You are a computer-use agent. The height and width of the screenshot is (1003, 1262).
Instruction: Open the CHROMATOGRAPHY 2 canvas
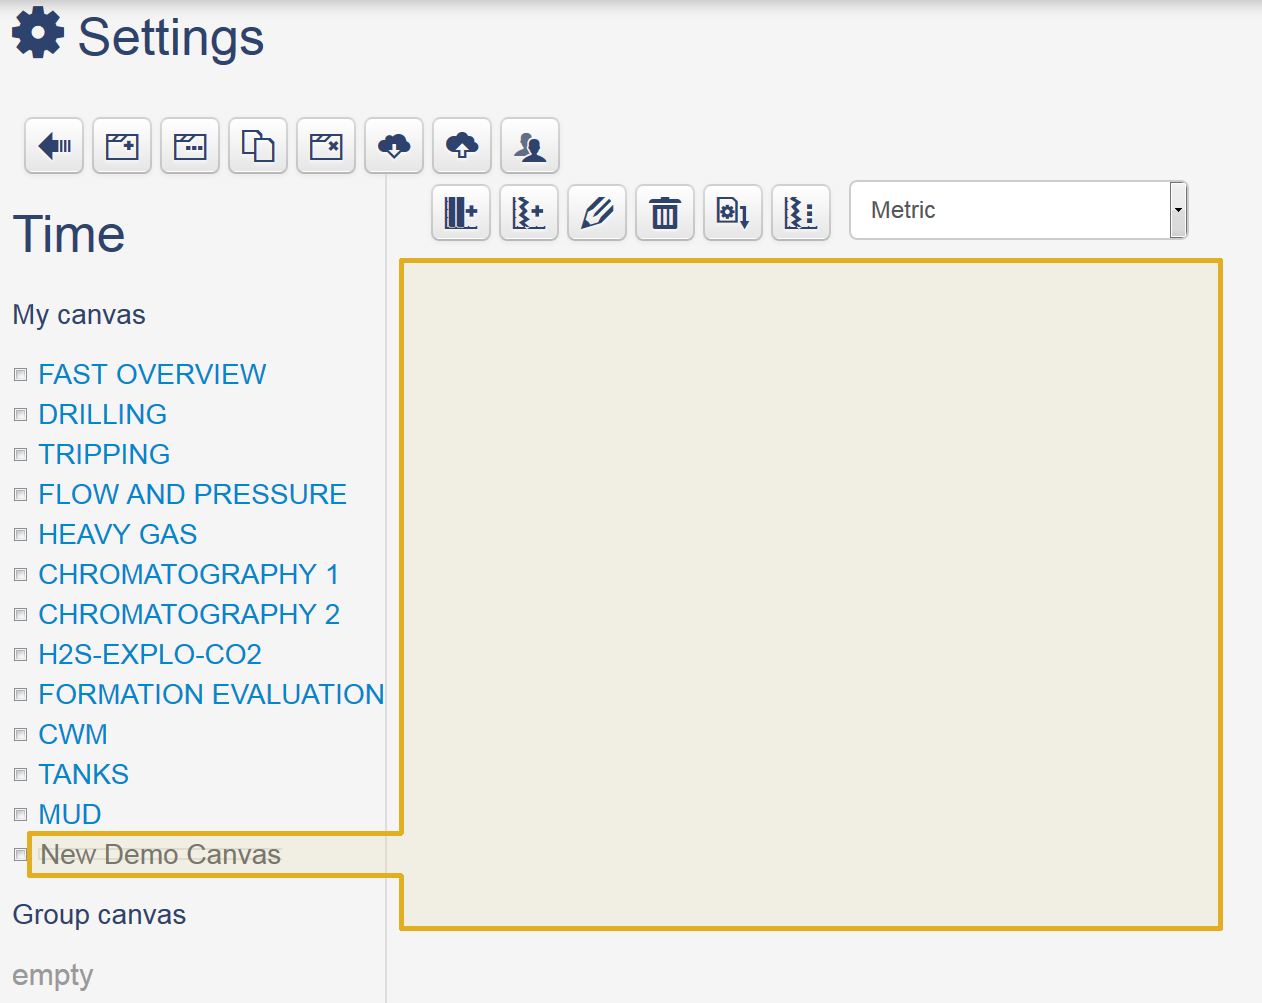[189, 614]
